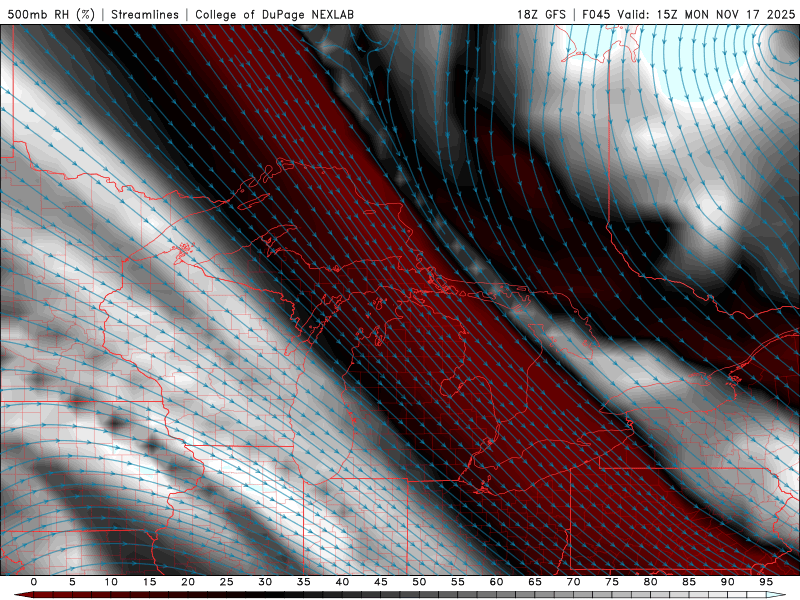Click the "60" colorbar scale label

pos(496,582)
